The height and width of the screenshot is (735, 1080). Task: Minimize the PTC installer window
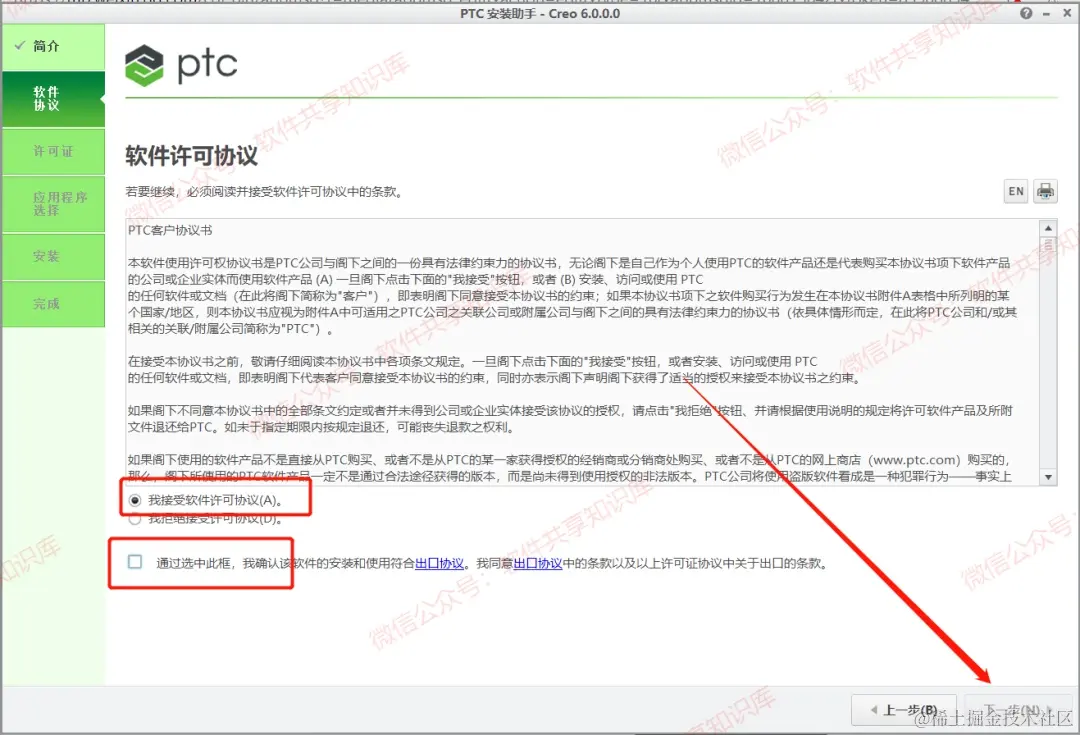(x=1046, y=13)
